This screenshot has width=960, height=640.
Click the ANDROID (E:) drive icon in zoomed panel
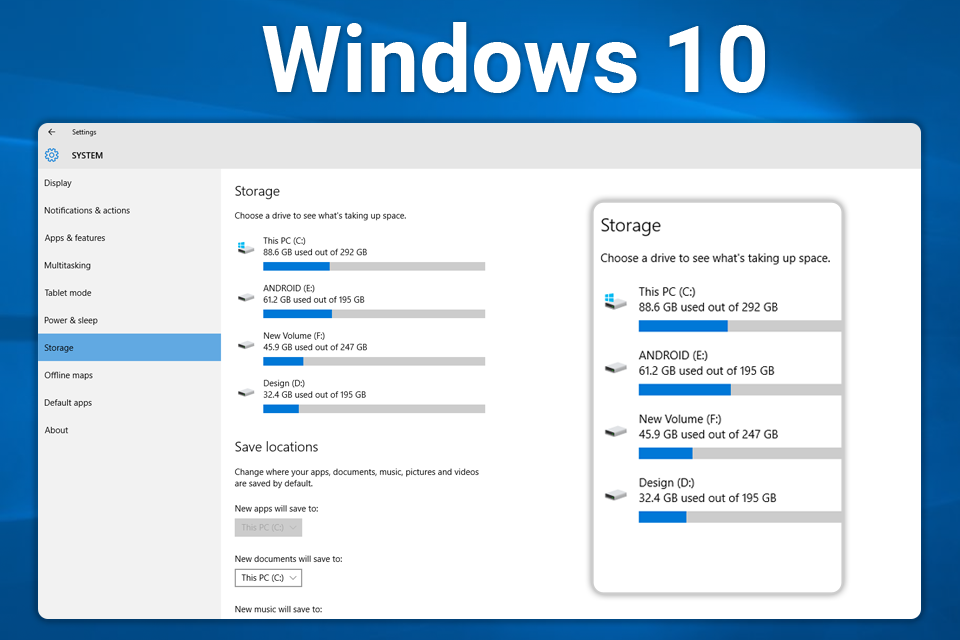coord(615,367)
